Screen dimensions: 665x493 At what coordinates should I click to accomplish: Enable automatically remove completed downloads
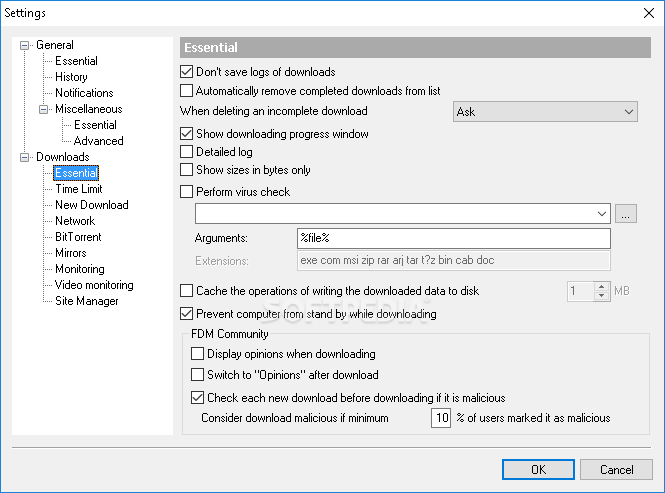click(x=186, y=91)
